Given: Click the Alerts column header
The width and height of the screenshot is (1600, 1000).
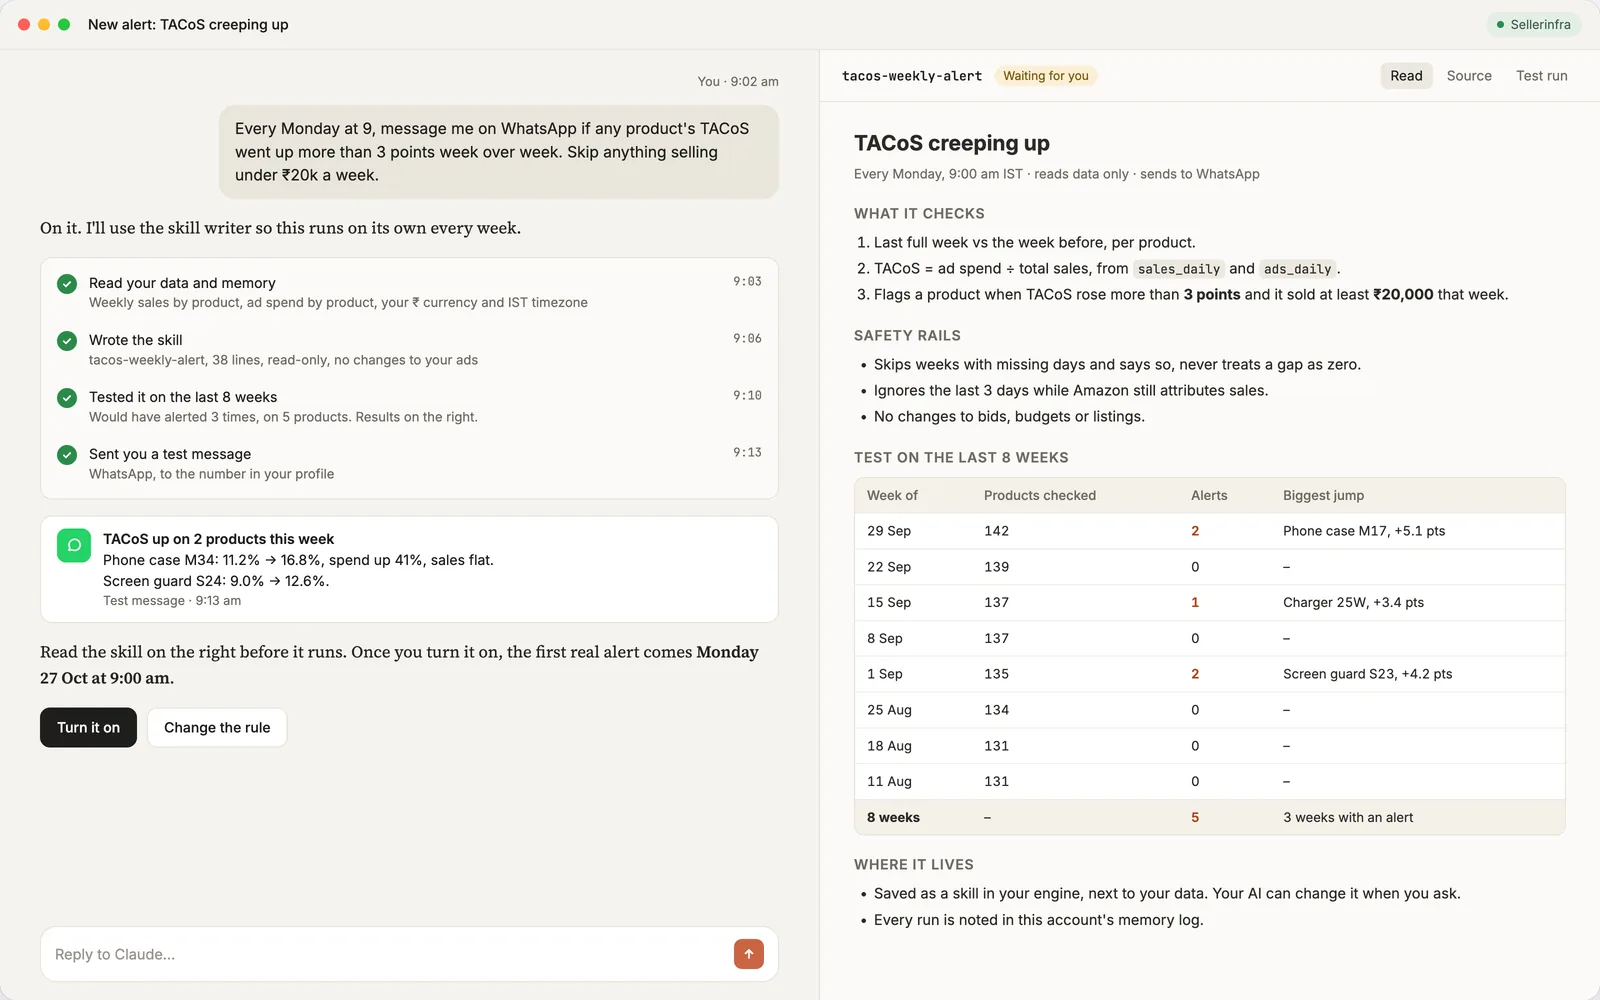Looking at the screenshot, I should coord(1209,495).
